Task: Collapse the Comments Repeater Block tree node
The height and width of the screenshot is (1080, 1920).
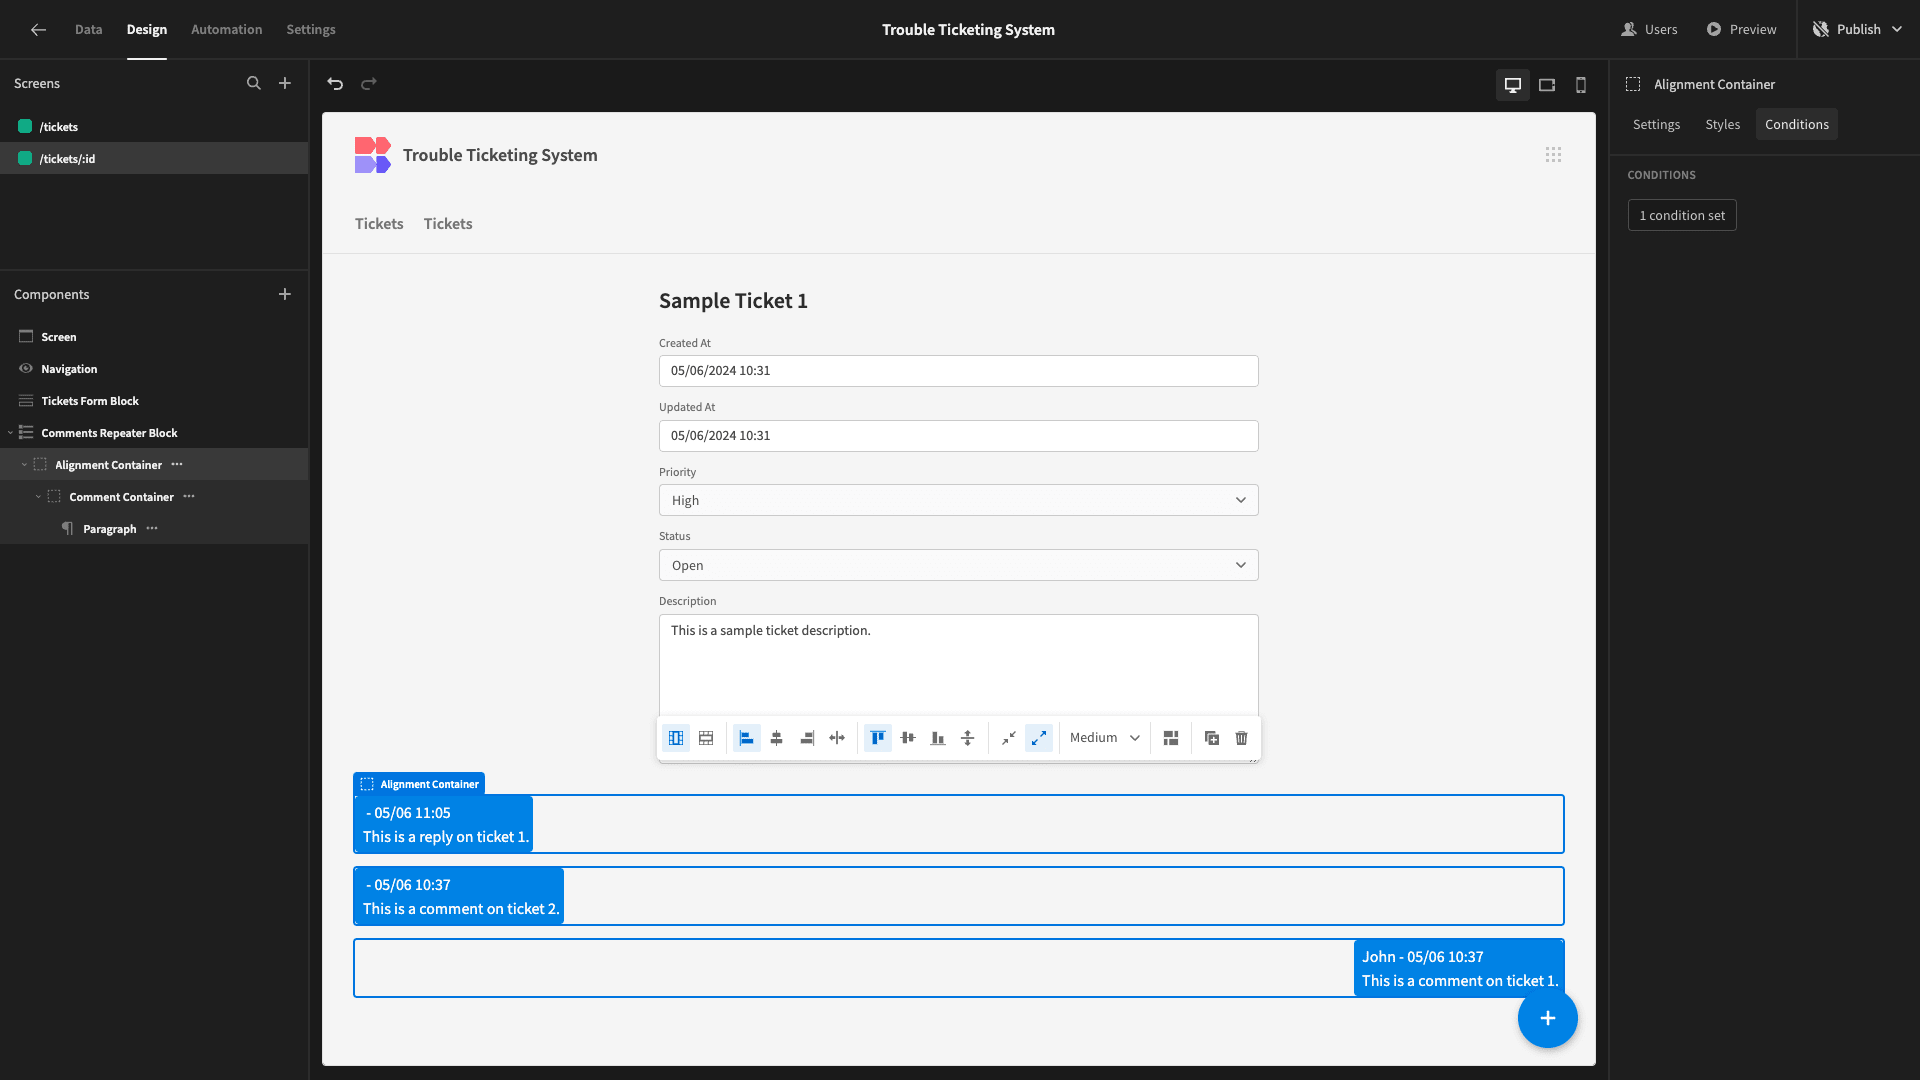Action: [10, 433]
